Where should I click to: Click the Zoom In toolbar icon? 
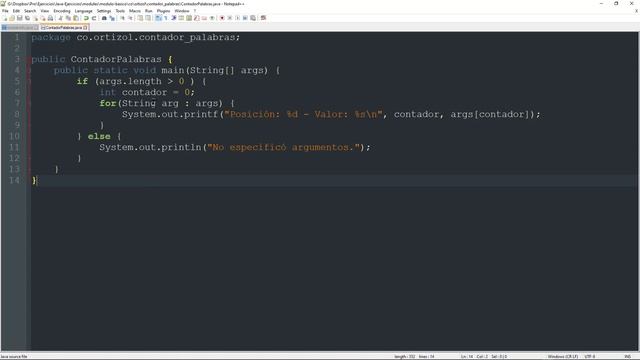(122, 18)
